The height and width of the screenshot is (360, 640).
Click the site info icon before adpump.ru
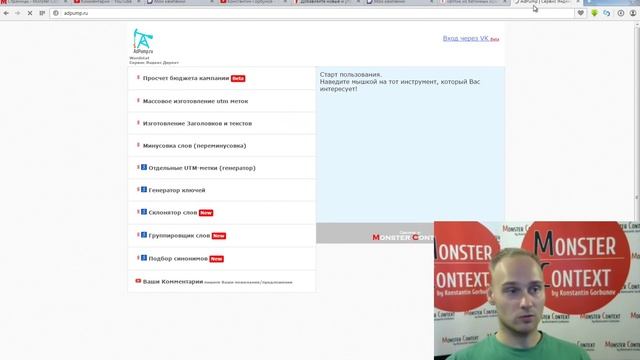pyautogui.click(x=56, y=13)
